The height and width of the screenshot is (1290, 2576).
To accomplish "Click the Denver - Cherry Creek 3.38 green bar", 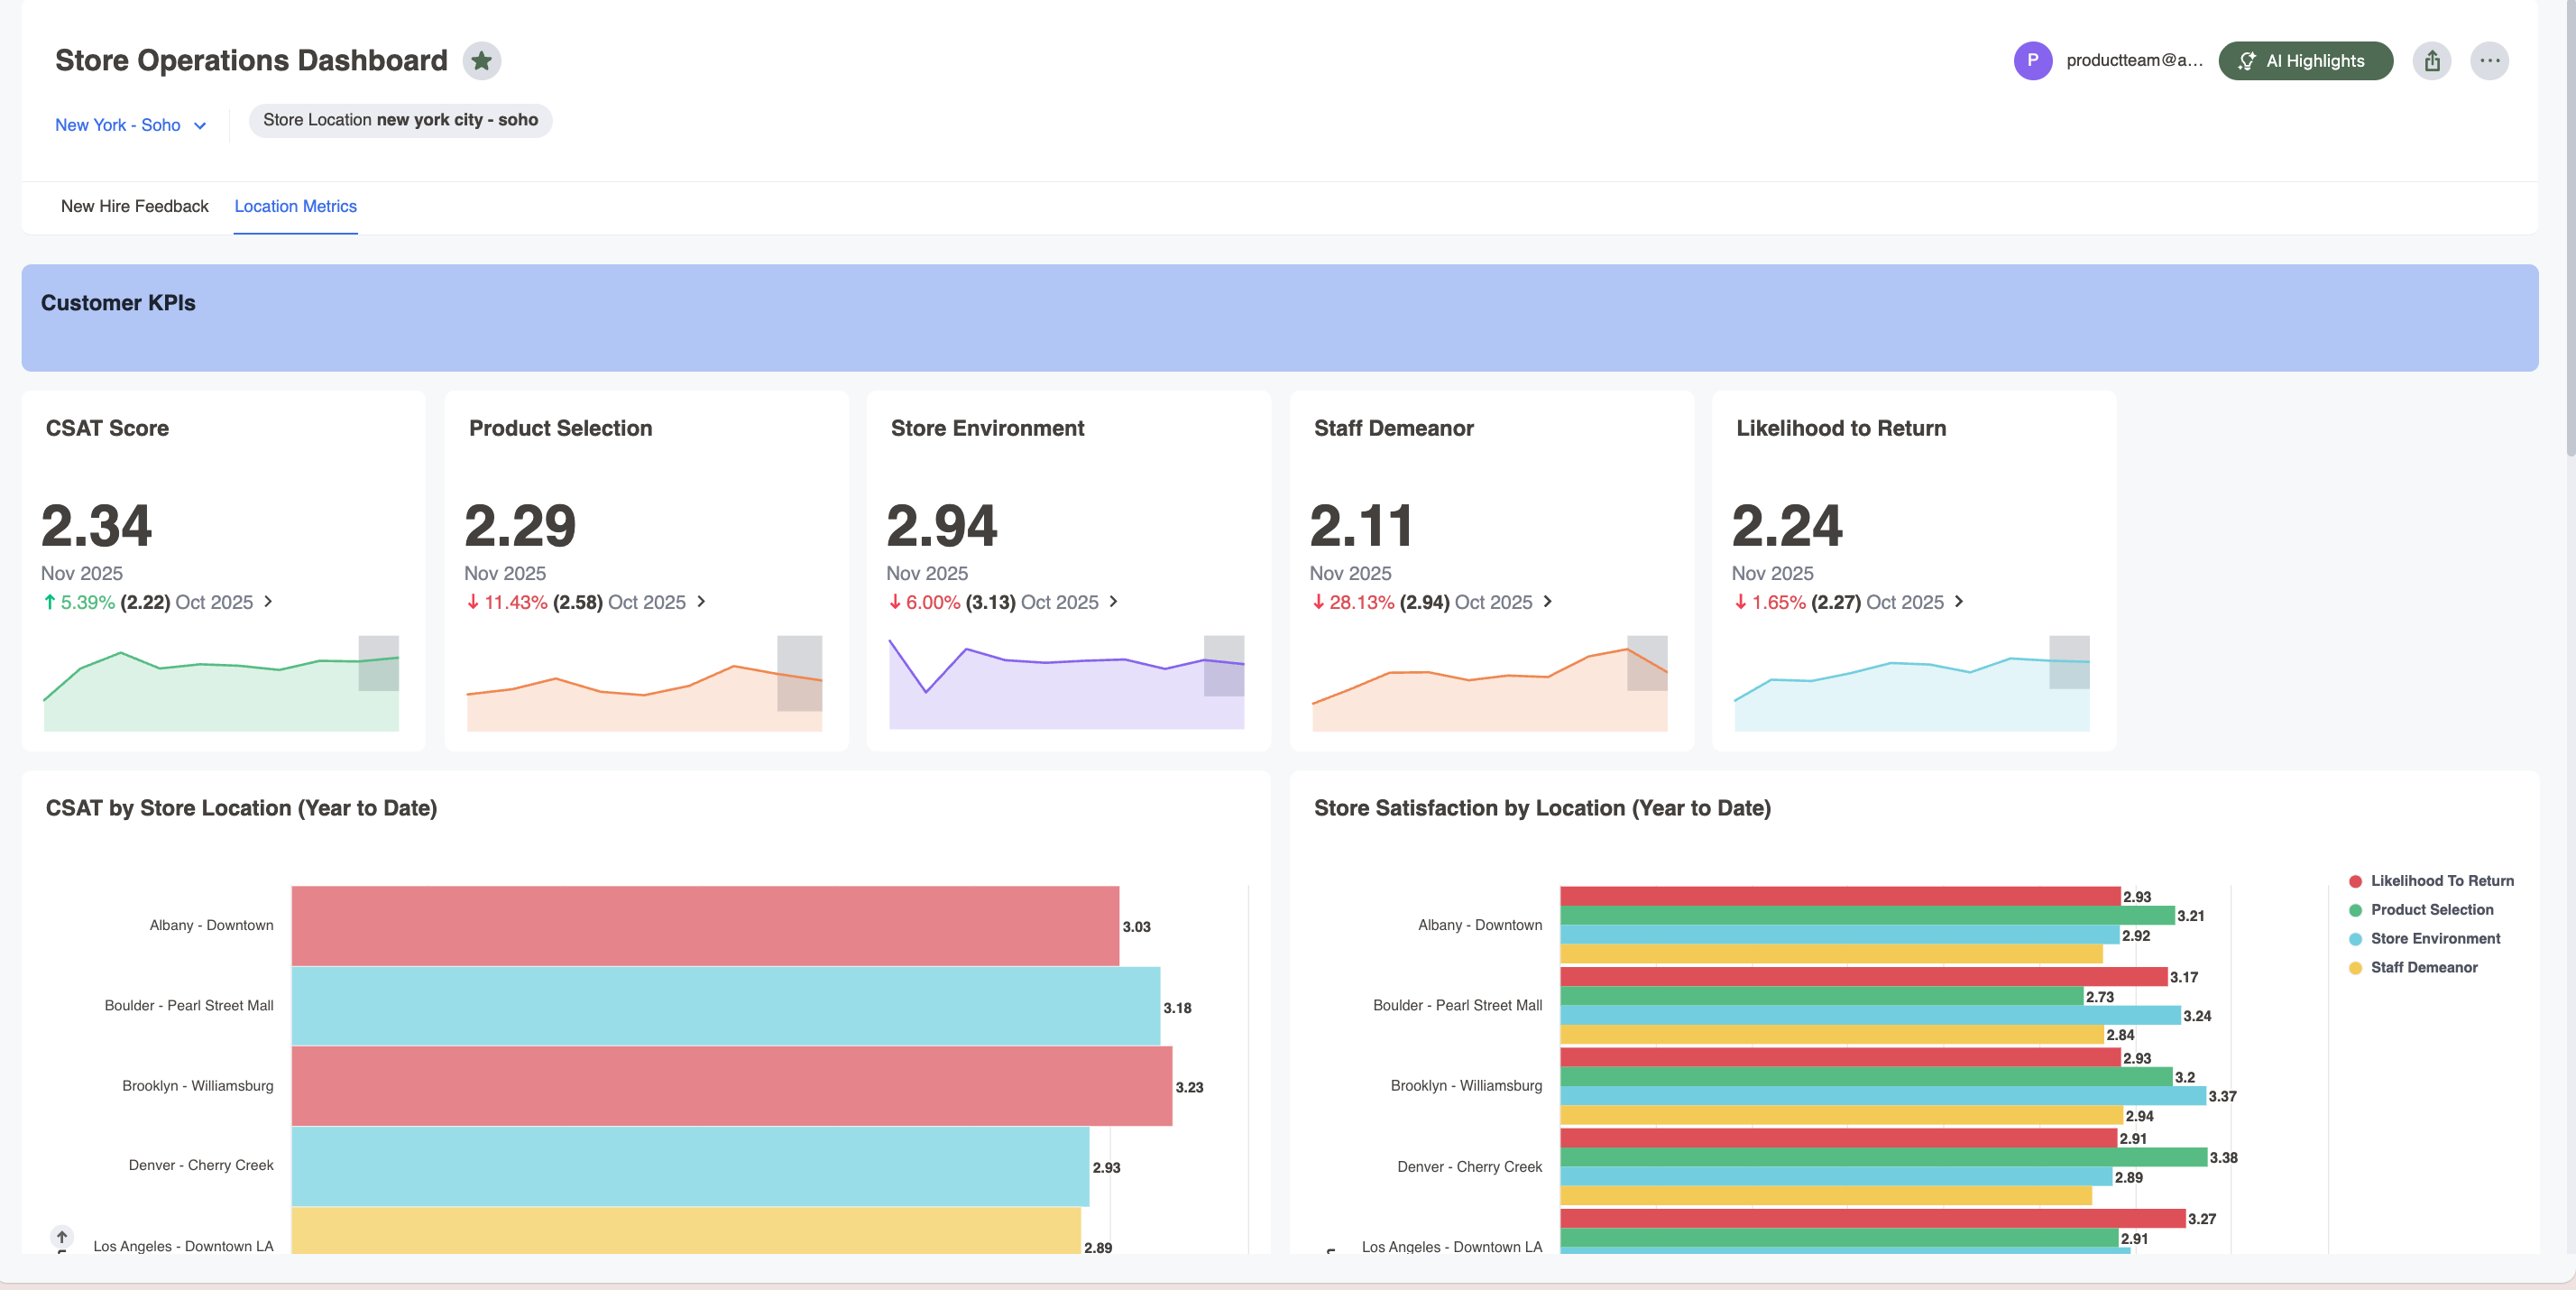I will [x=1883, y=1157].
